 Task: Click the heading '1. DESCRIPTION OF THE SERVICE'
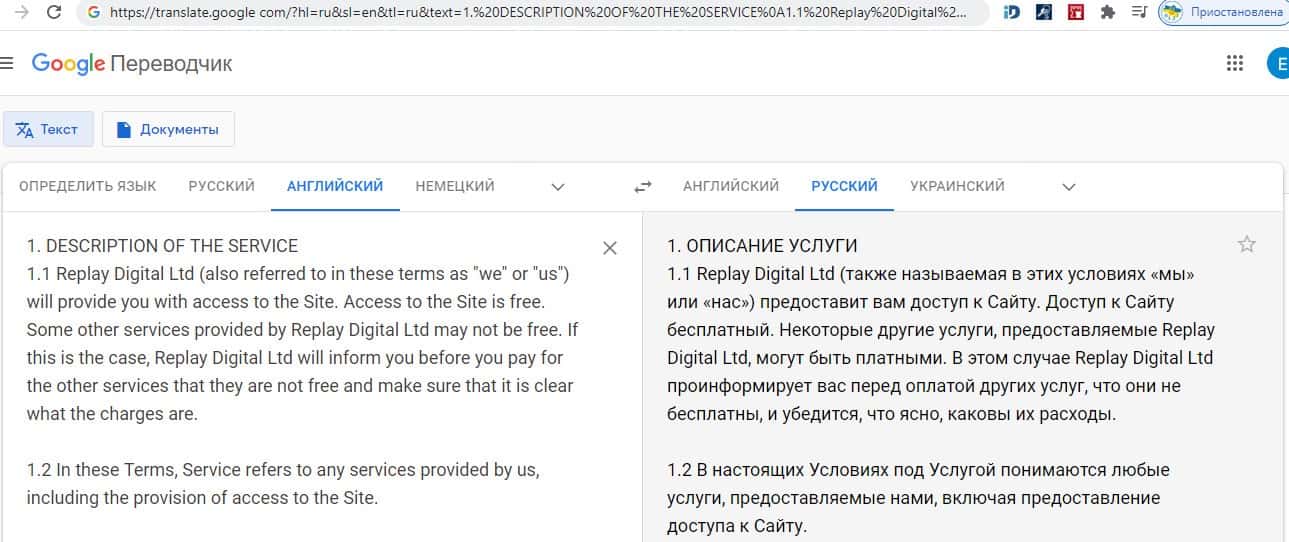162,246
